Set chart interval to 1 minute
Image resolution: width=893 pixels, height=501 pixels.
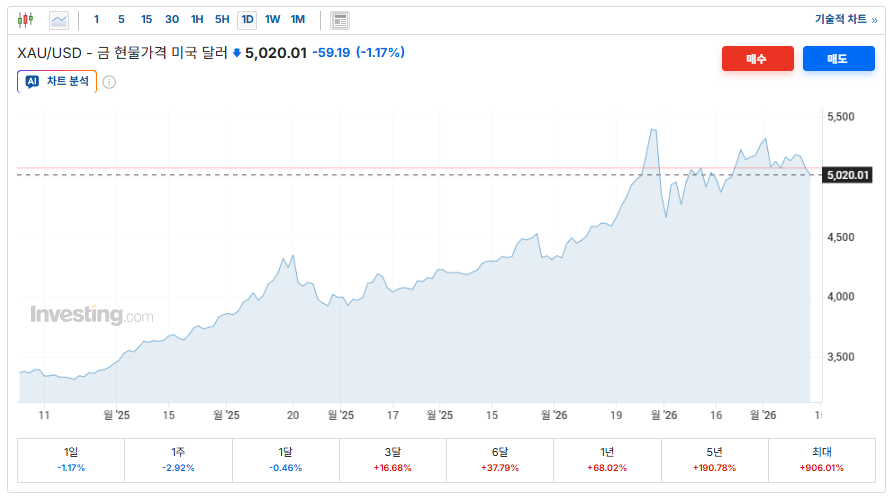(x=96, y=19)
